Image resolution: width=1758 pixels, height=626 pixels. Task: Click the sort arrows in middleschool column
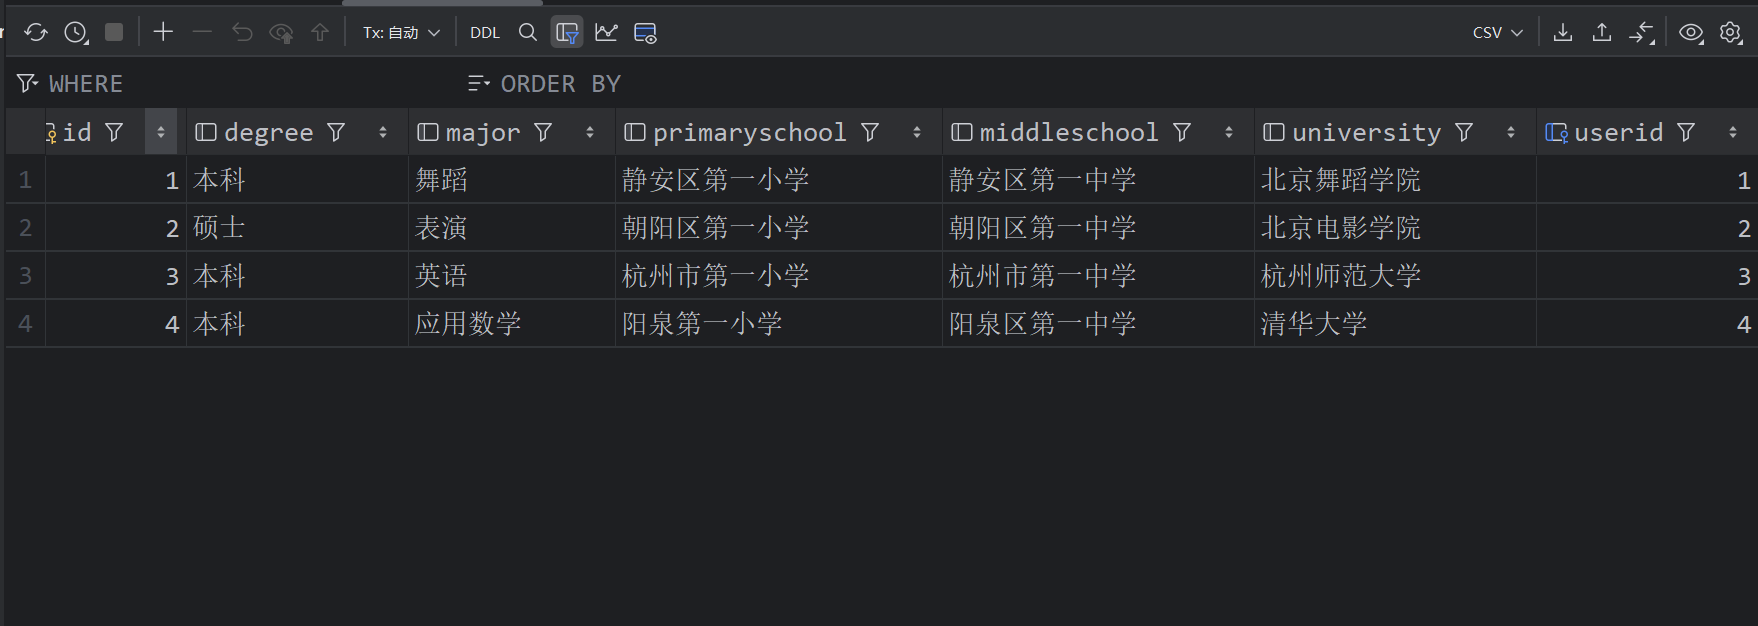coord(1229,132)
